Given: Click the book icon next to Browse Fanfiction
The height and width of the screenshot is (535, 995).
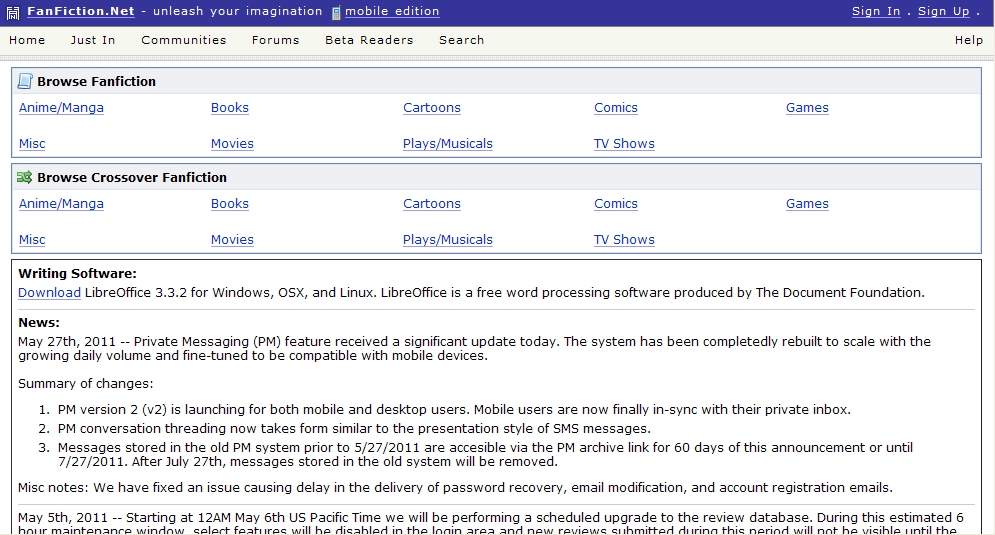Looking at the screenshot, I should (25, 81).
